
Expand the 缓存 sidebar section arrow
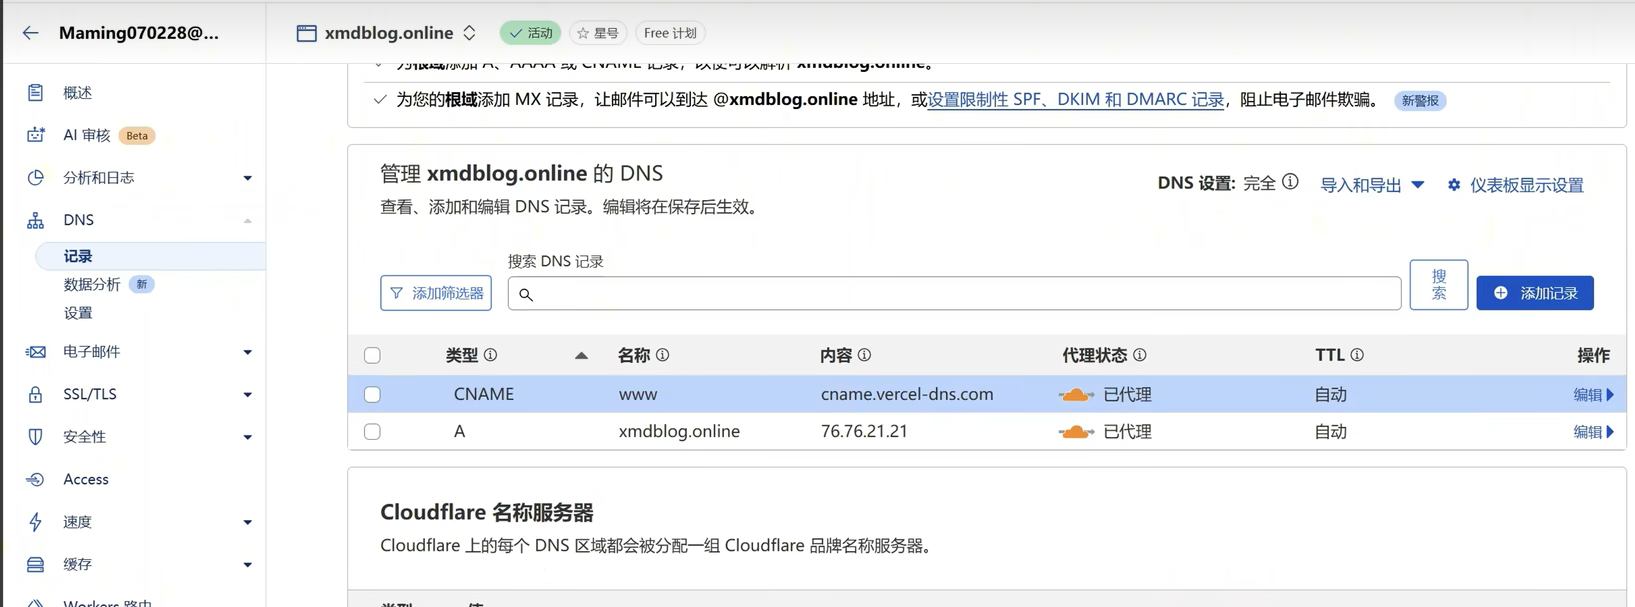pyautogui.click(x=247, y=565)
